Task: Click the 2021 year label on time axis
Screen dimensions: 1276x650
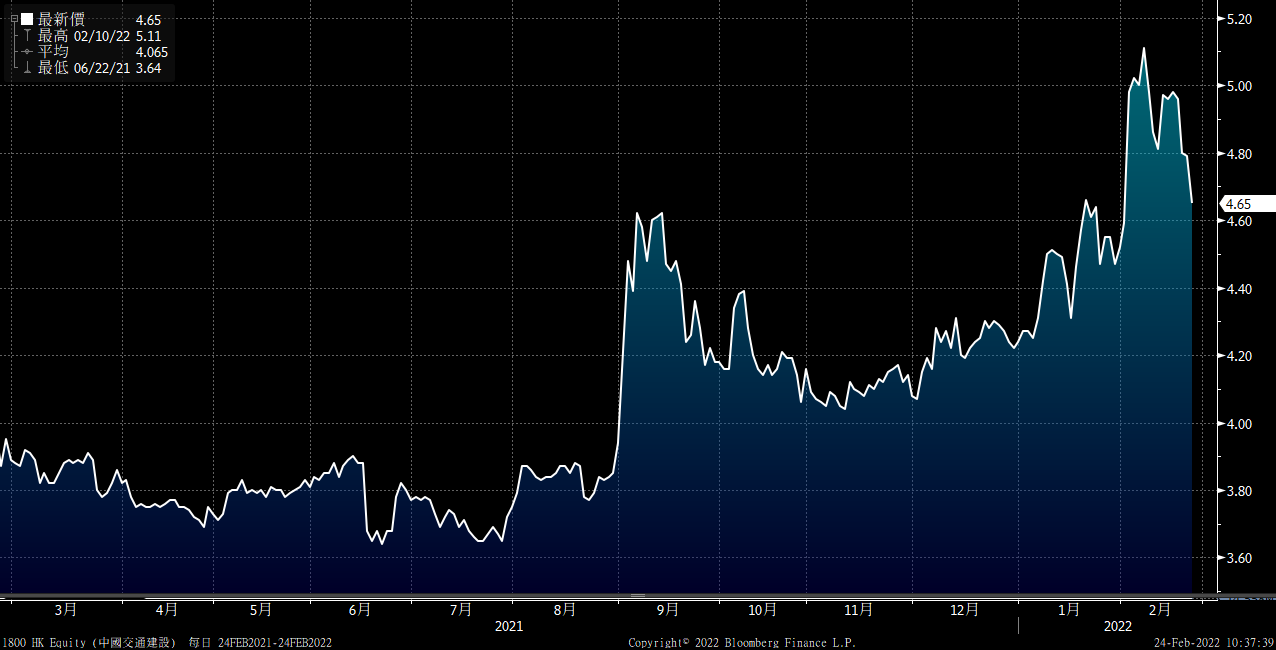Action: point(509,626)
